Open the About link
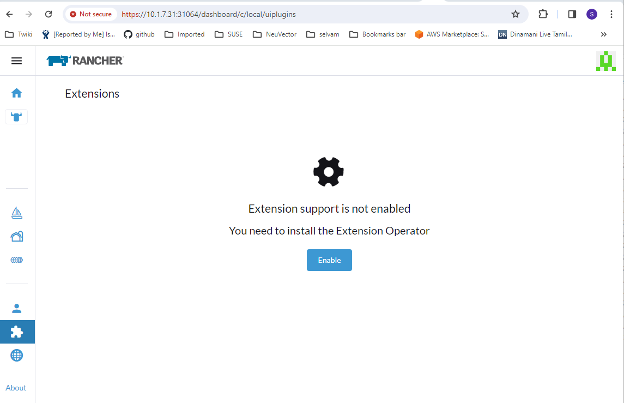Viewport: 624px width, 404px height. coord(16,387)
